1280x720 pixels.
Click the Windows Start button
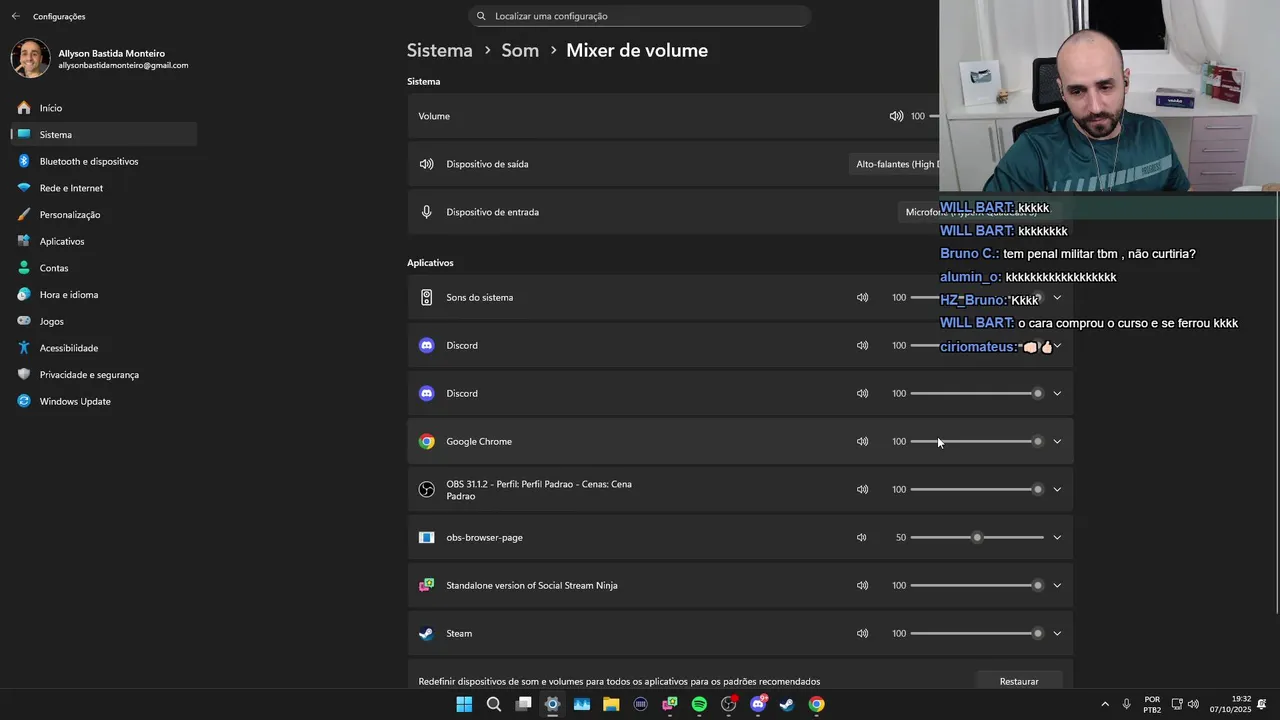point(464,704)
